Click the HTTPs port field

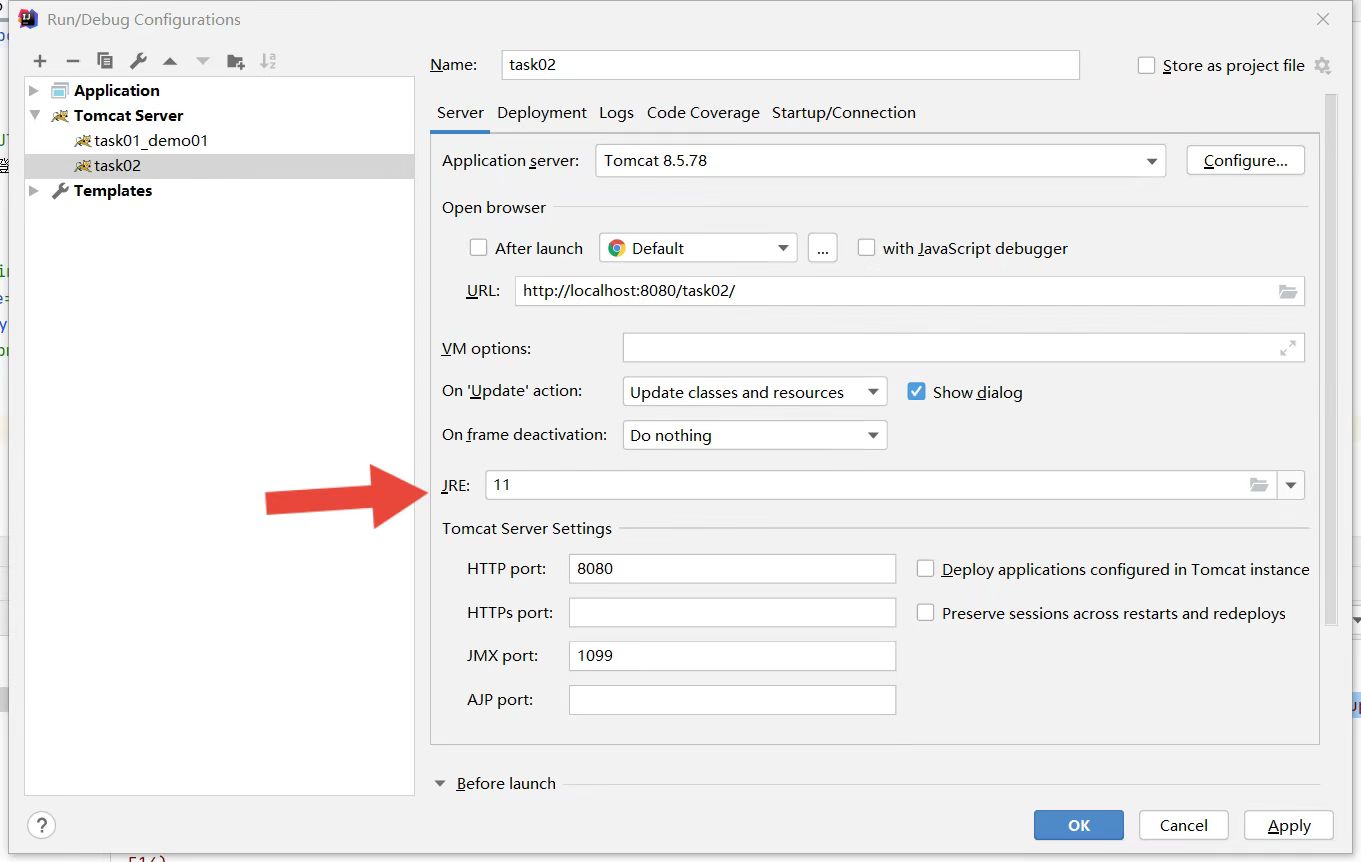[732, 612]
